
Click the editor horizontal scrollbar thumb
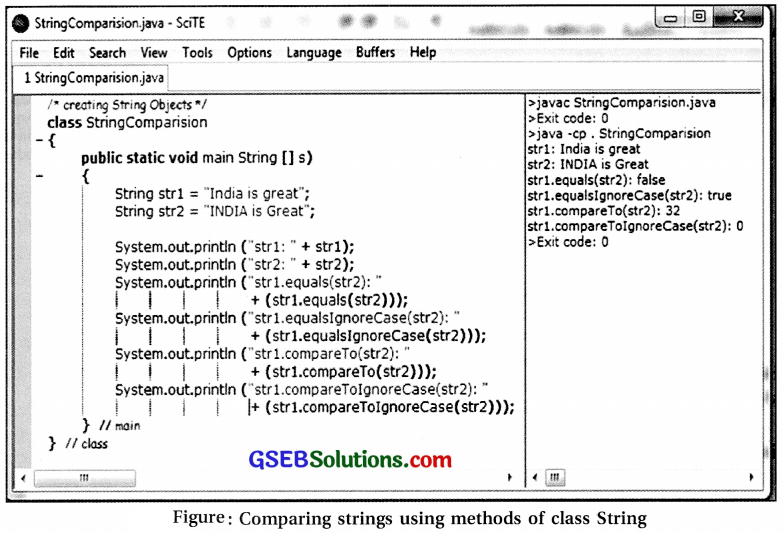pos(84,478)
